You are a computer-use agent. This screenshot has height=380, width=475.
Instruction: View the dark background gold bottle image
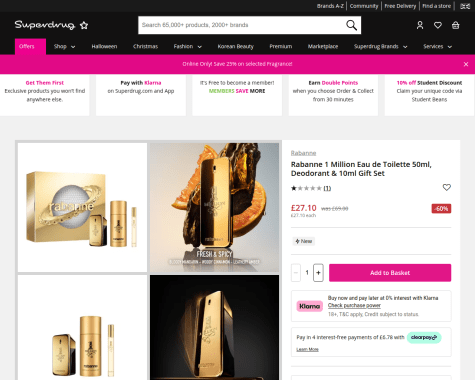214,327
